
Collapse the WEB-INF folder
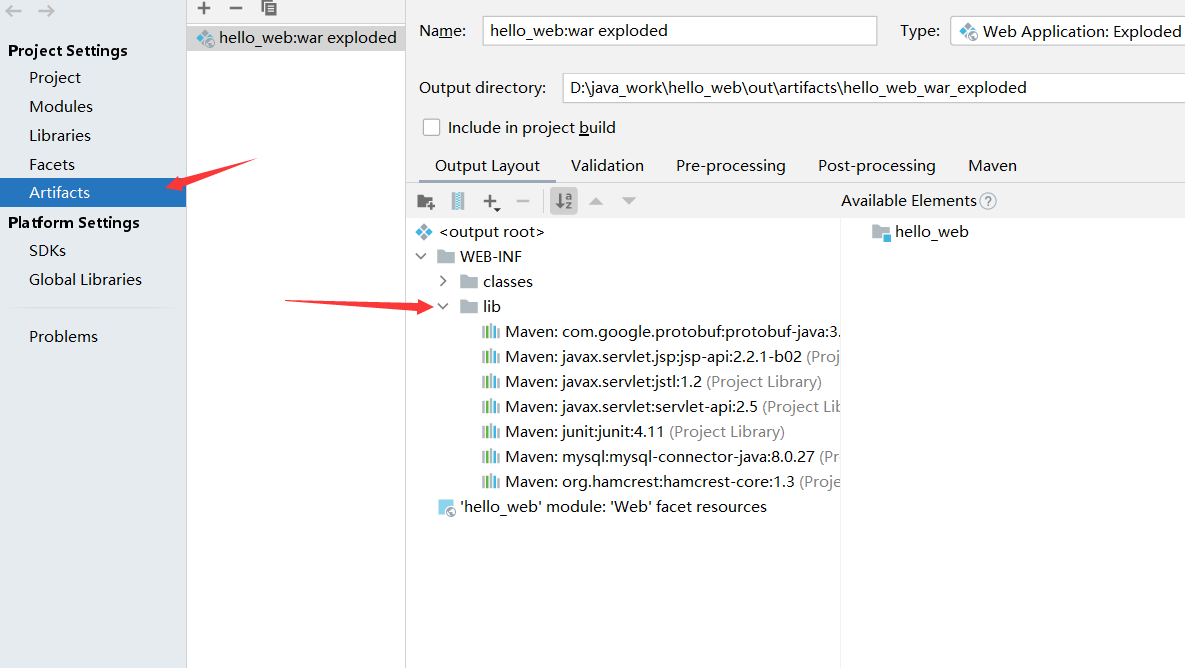[421, 257]
